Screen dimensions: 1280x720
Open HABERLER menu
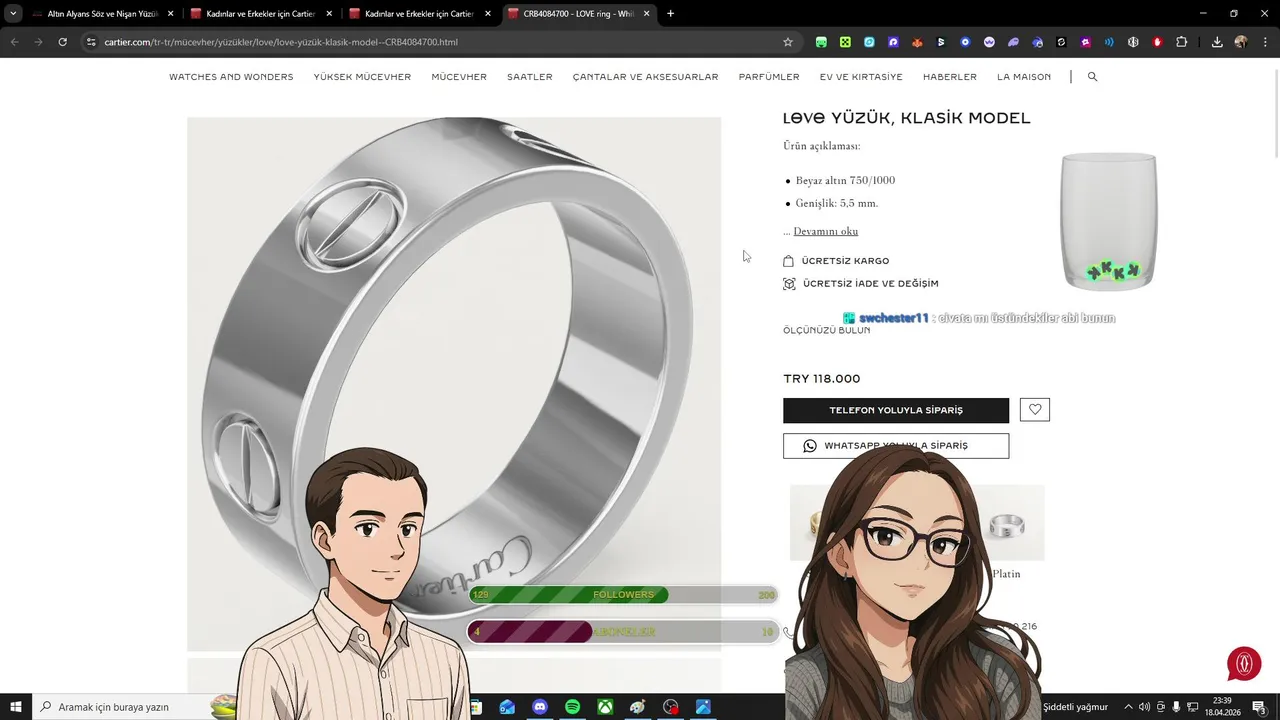point(950,77)
